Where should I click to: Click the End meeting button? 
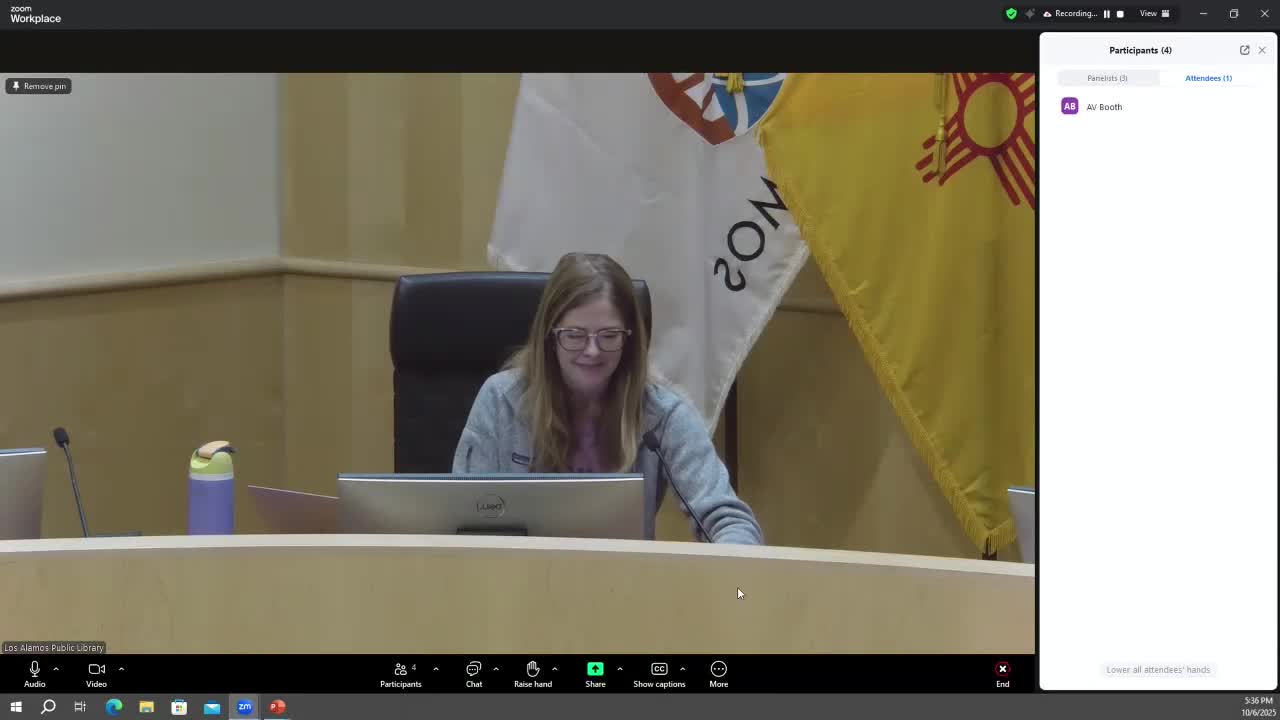(1002, 674)
